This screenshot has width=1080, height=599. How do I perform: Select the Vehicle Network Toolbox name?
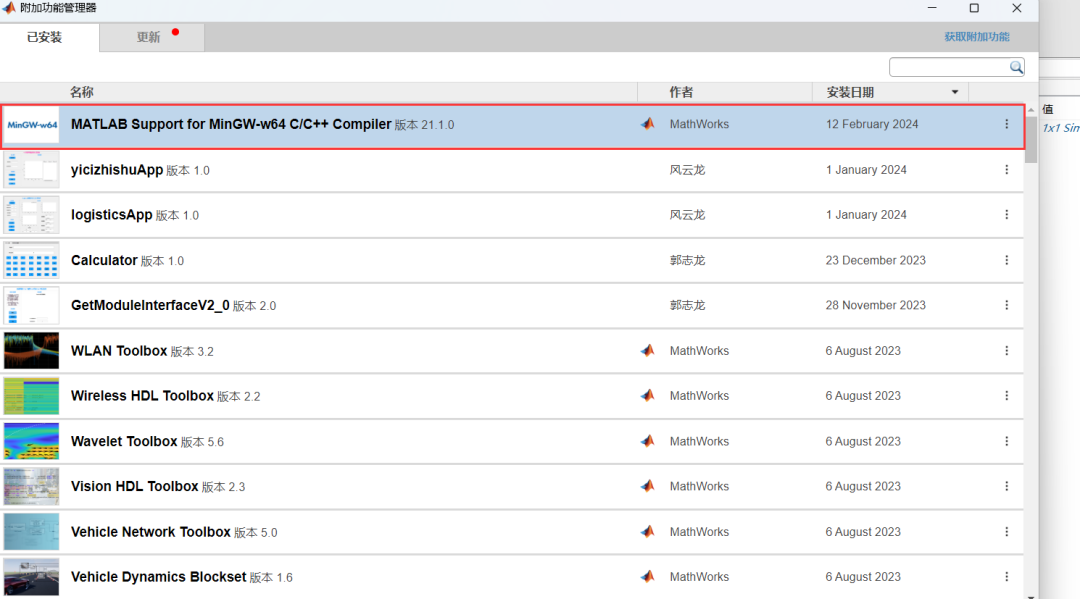coord(150,532)
